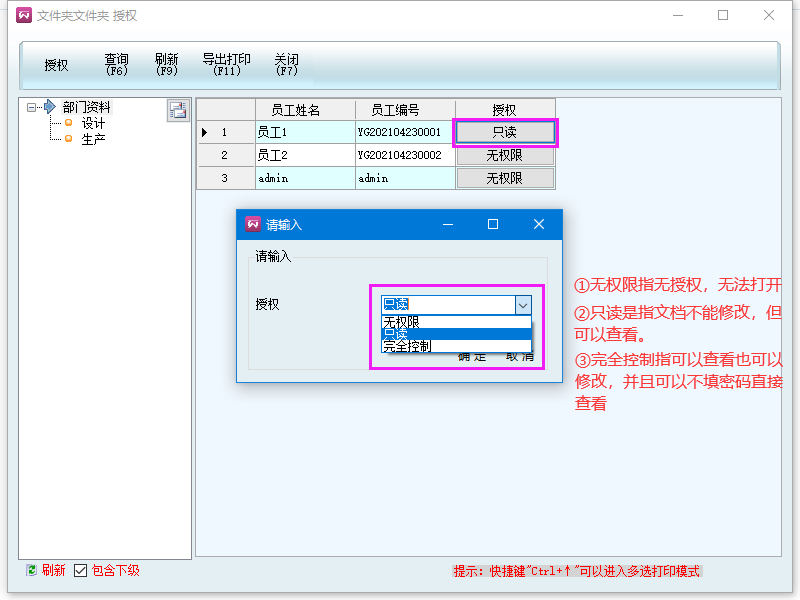This screenshot has height=600, width=800.
Task: Select the 部门资料 arrow folder icon
Action: point(50,107)
